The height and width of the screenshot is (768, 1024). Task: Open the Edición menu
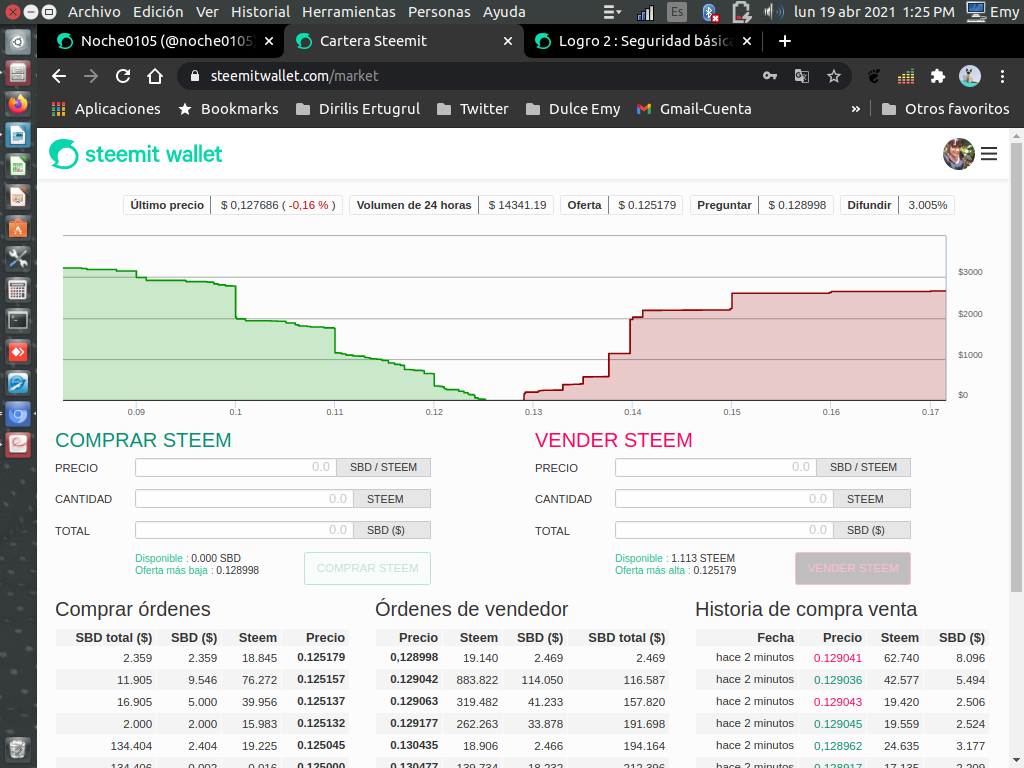point(158,12)
